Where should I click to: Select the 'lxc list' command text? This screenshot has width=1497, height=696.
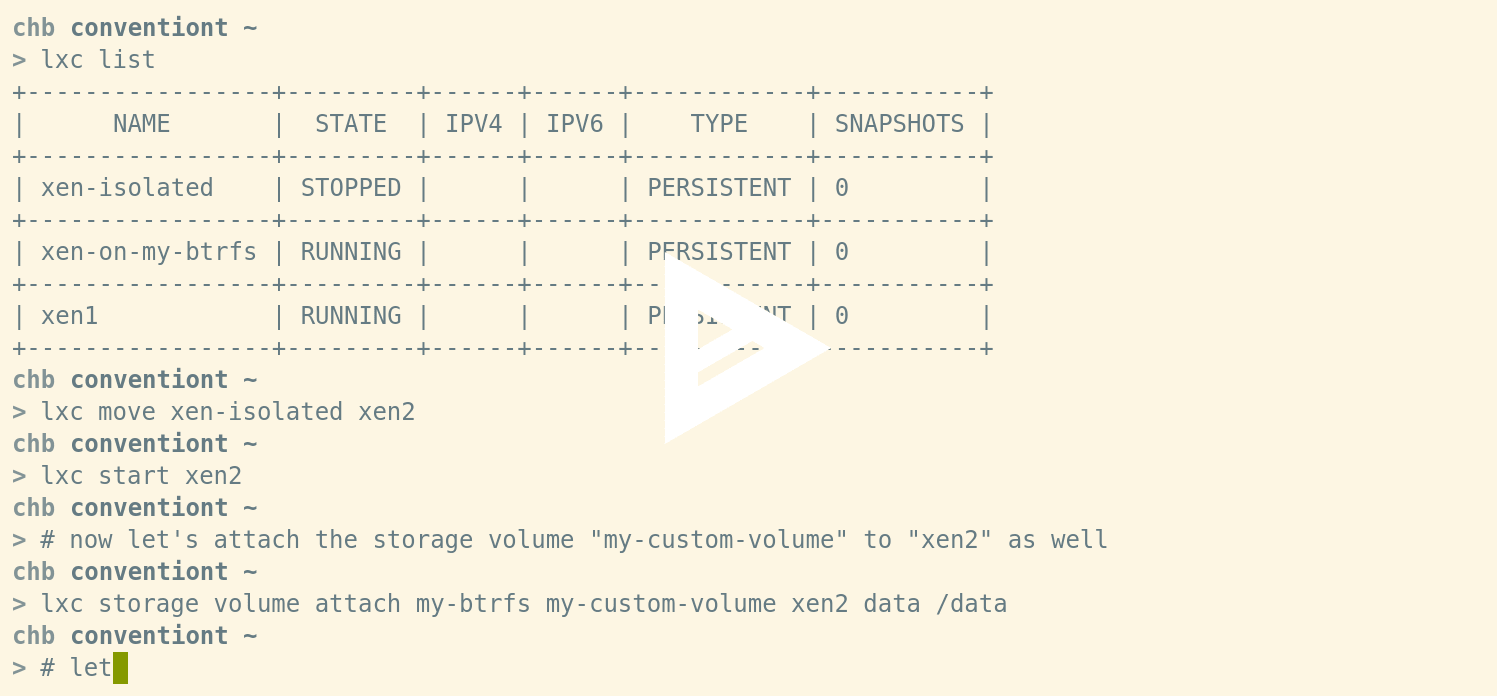pos(97,60)
